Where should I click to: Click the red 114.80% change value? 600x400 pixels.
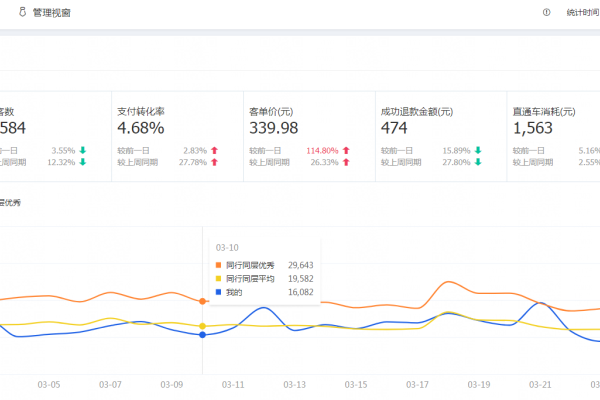(x=322, y=150)
